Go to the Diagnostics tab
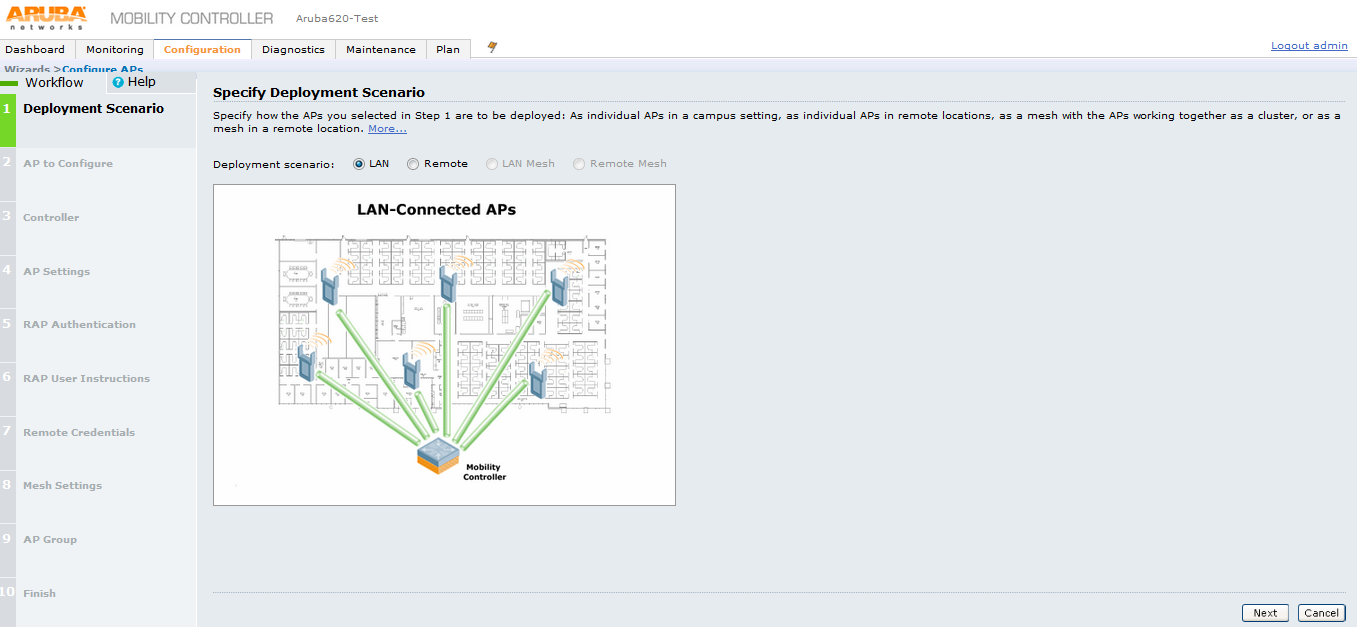The height and width of the screenshot is (627, 1357). [293, 49]
